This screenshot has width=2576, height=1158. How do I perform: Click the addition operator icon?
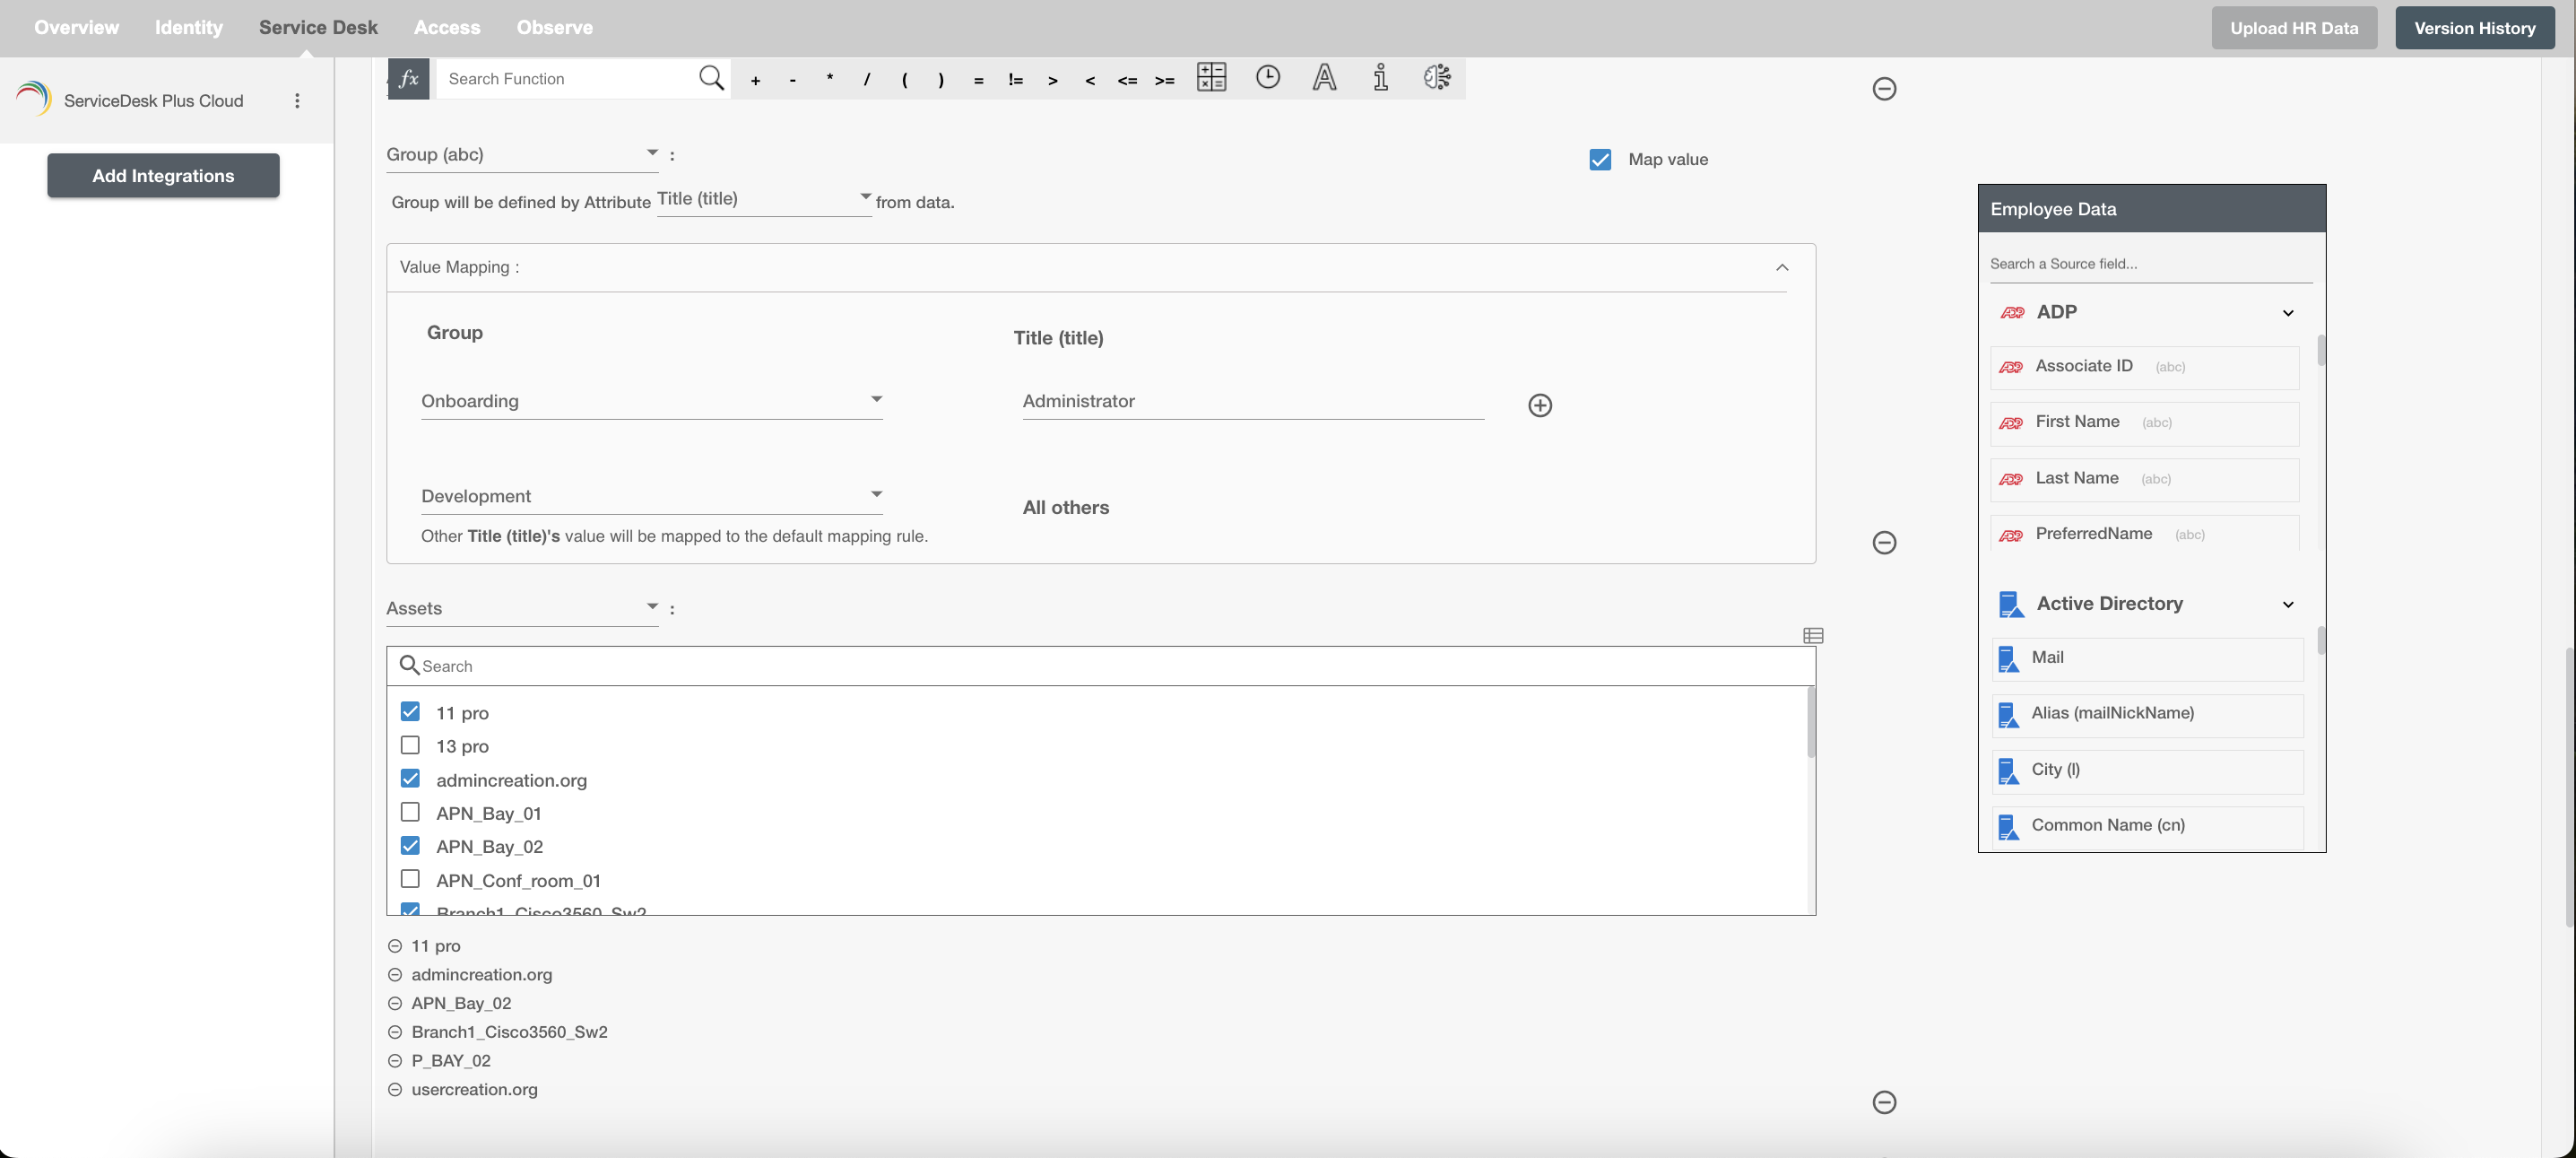756,77
